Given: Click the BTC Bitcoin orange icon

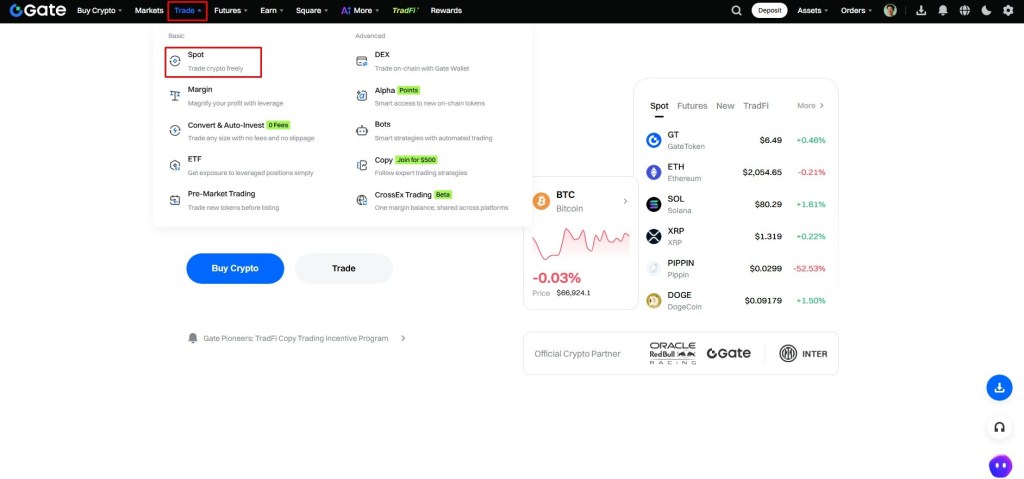Looking at the screenshot, I should click(541, 201).
